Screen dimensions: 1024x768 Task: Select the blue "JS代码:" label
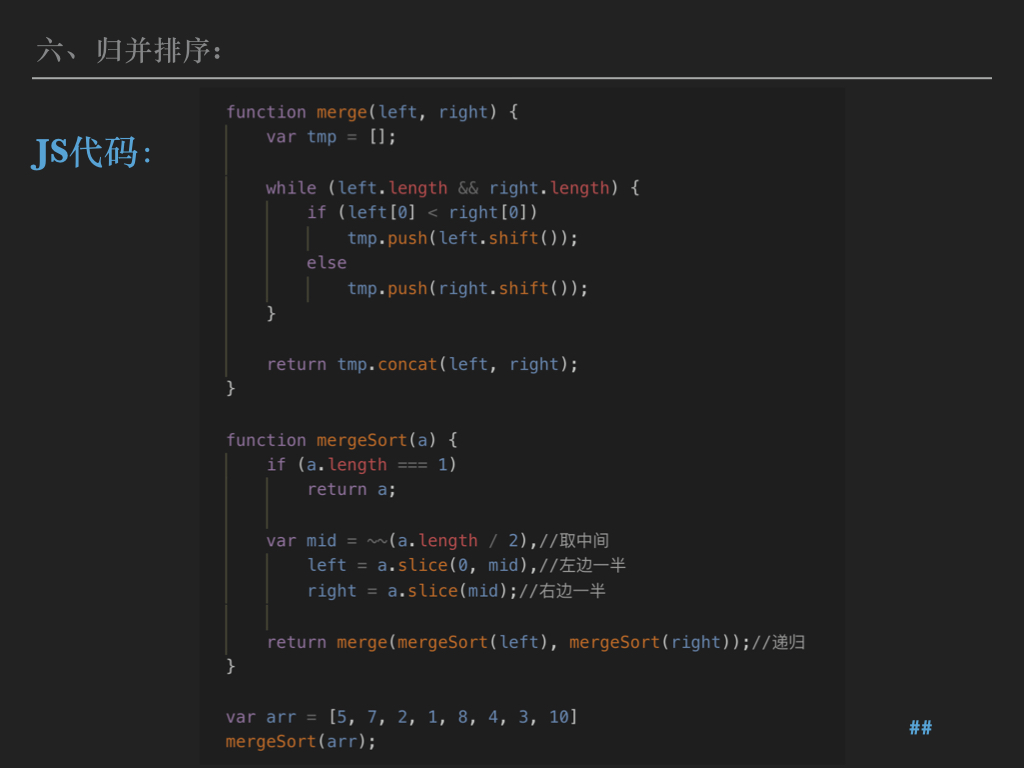(92, 153)
